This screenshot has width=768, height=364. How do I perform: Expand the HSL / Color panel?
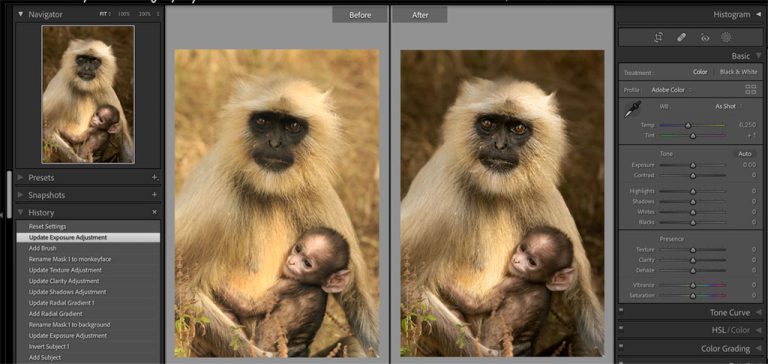758,330
